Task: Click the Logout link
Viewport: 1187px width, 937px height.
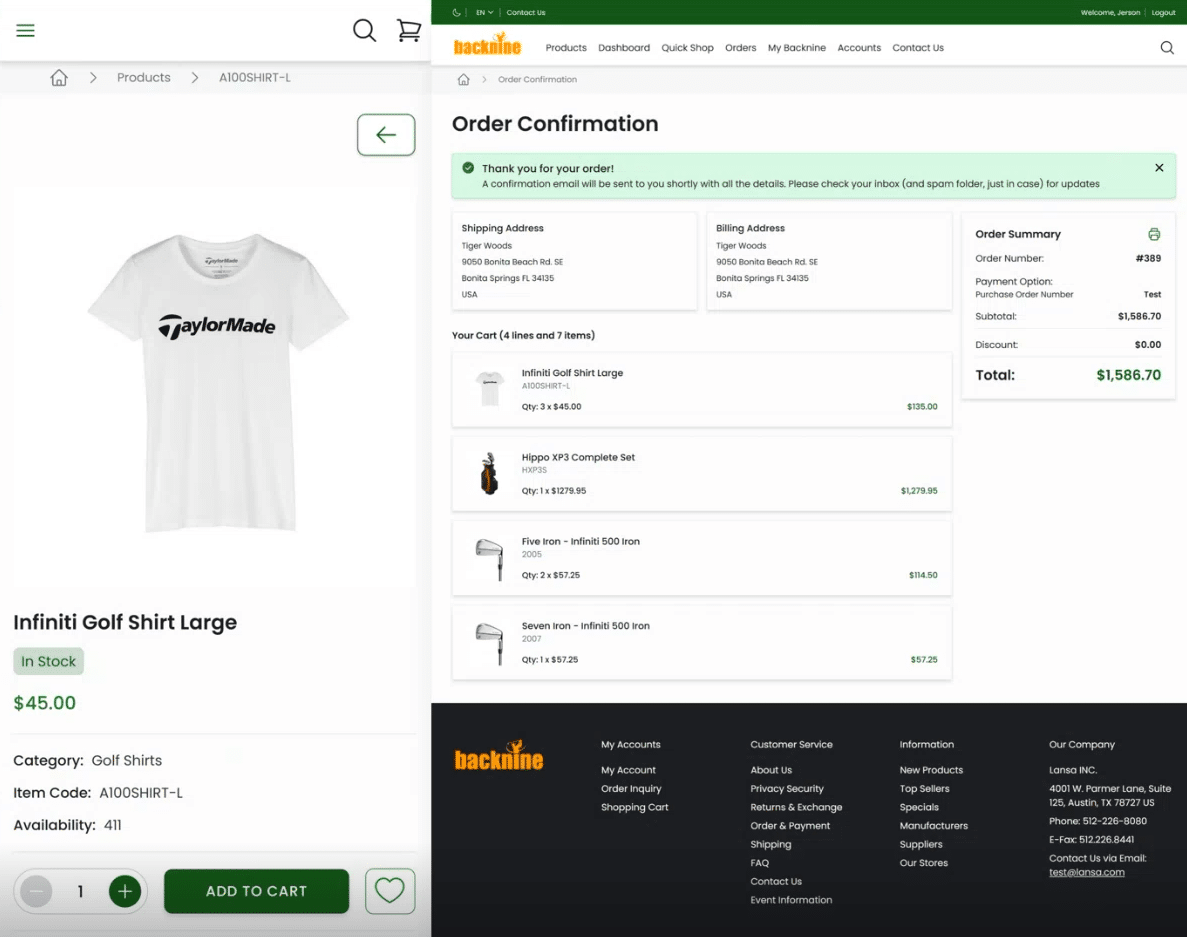Action: (1163, 12)
